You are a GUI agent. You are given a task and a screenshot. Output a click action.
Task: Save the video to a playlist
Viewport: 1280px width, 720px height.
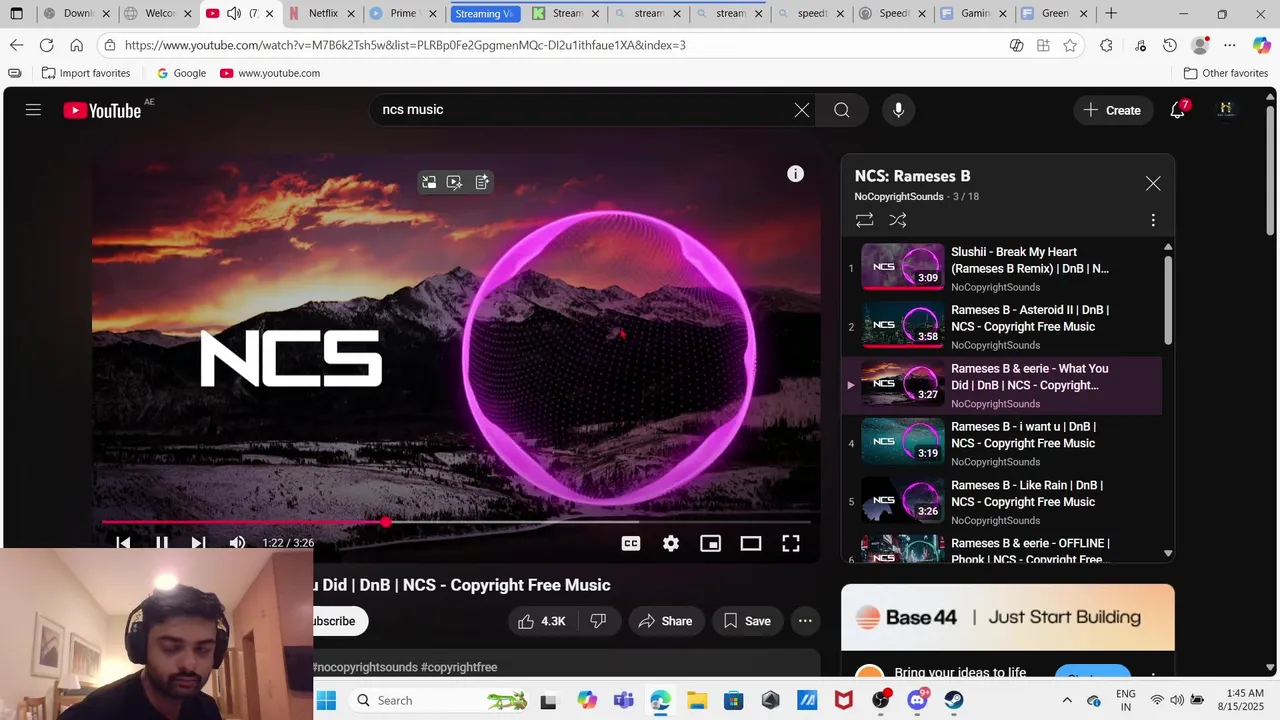tap(747, 621)
